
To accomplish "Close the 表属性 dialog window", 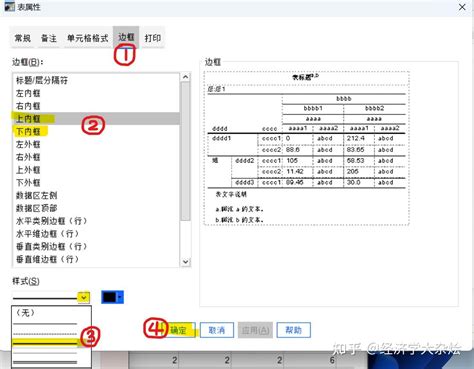I will pyautogui.click(x=462, y=7).
